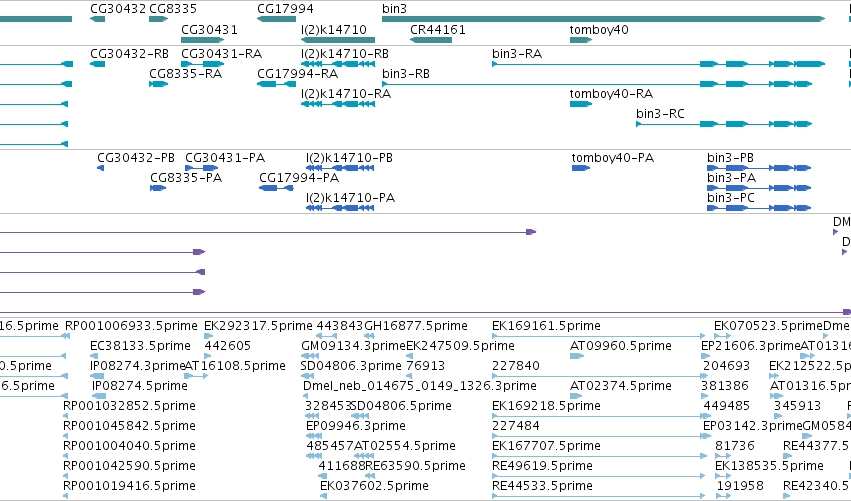
Task: Open protein CG17994-PA label
Action: click(299, 177)
